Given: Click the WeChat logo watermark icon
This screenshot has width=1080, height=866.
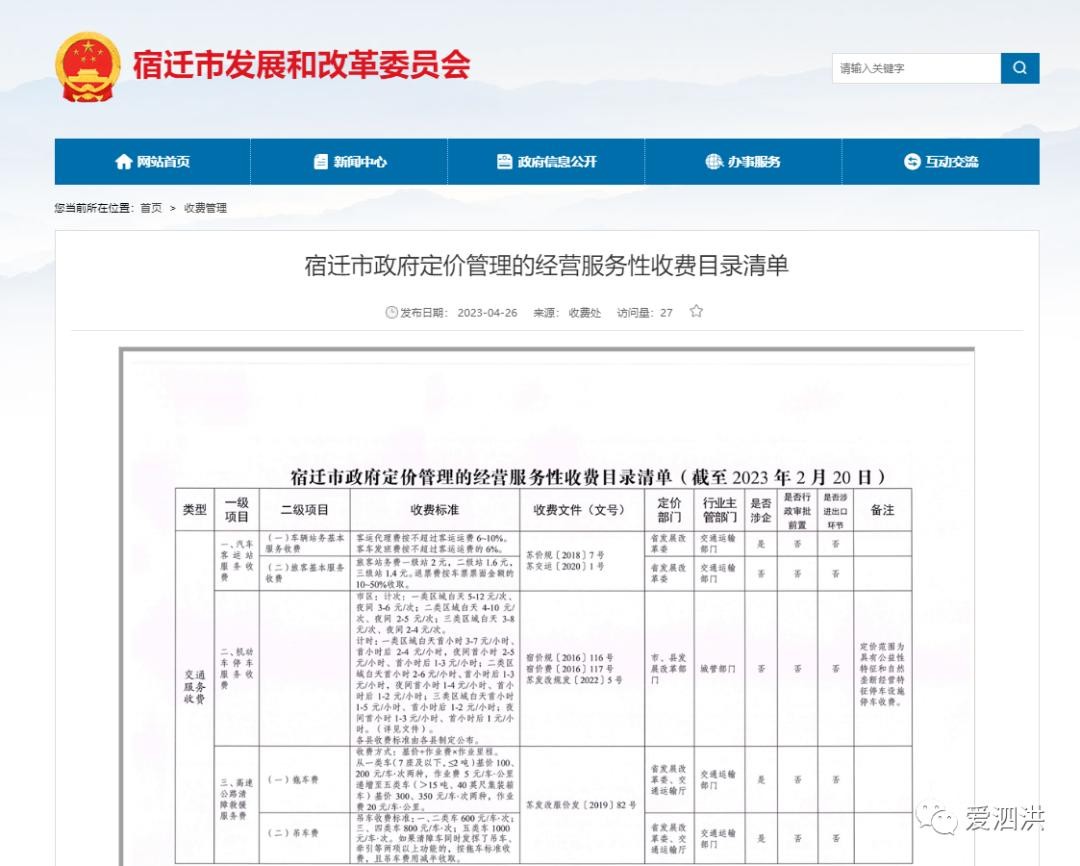Looking at the screenshot, I should click(937, 819).
